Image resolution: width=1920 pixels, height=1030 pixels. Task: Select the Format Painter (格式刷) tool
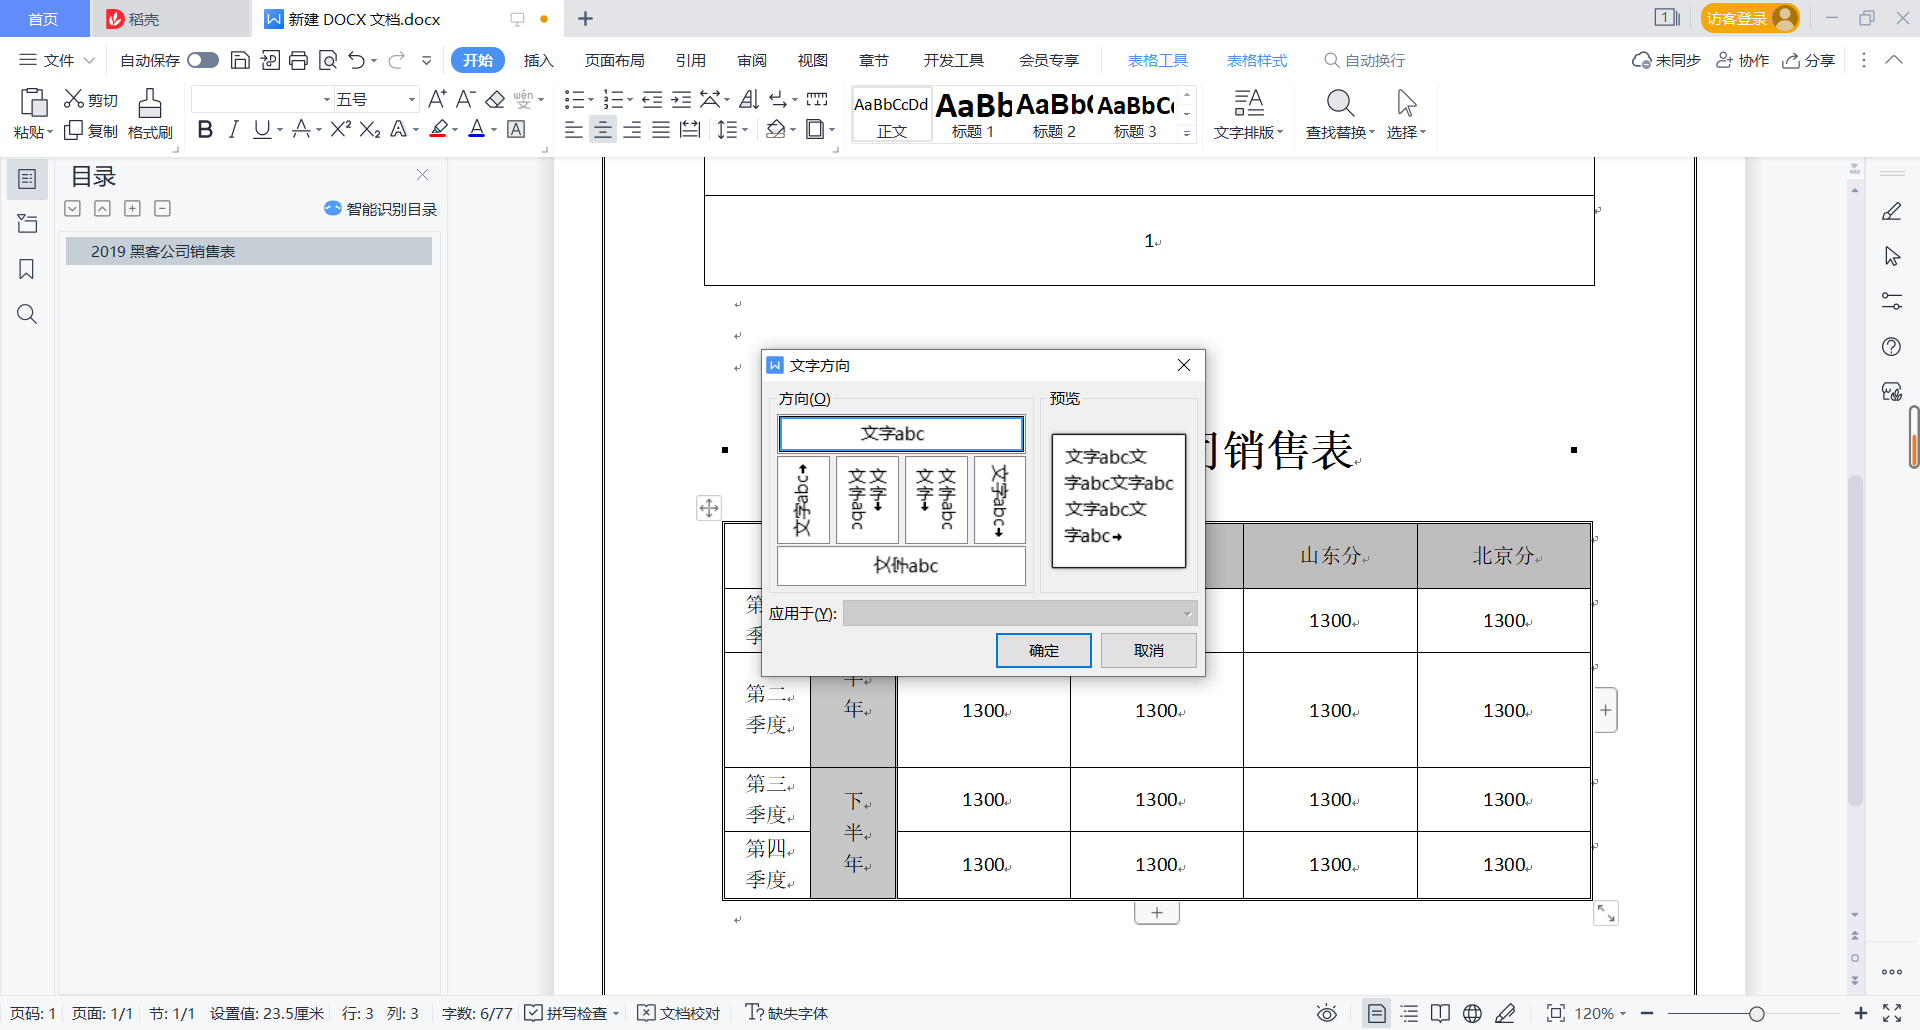[x=149, y=113]
